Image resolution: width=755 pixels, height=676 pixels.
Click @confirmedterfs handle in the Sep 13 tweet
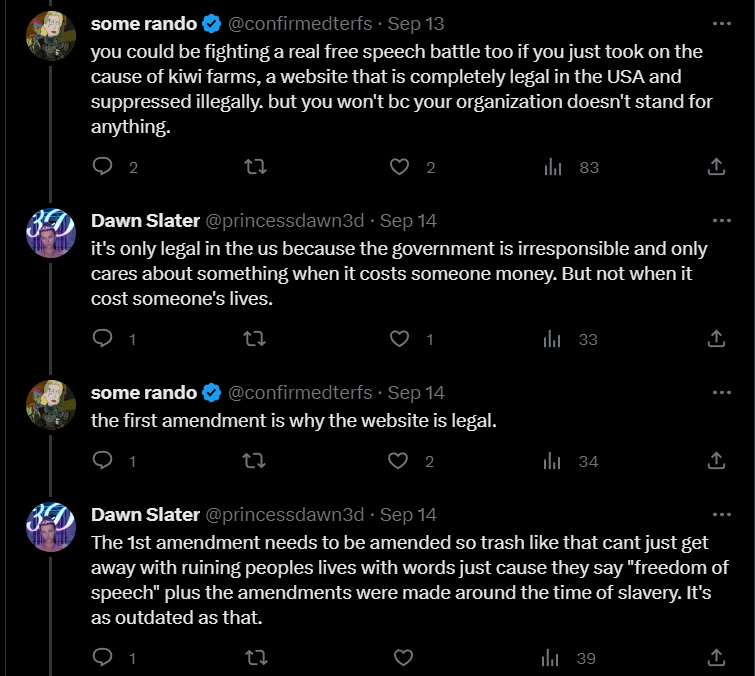(299, 24)
